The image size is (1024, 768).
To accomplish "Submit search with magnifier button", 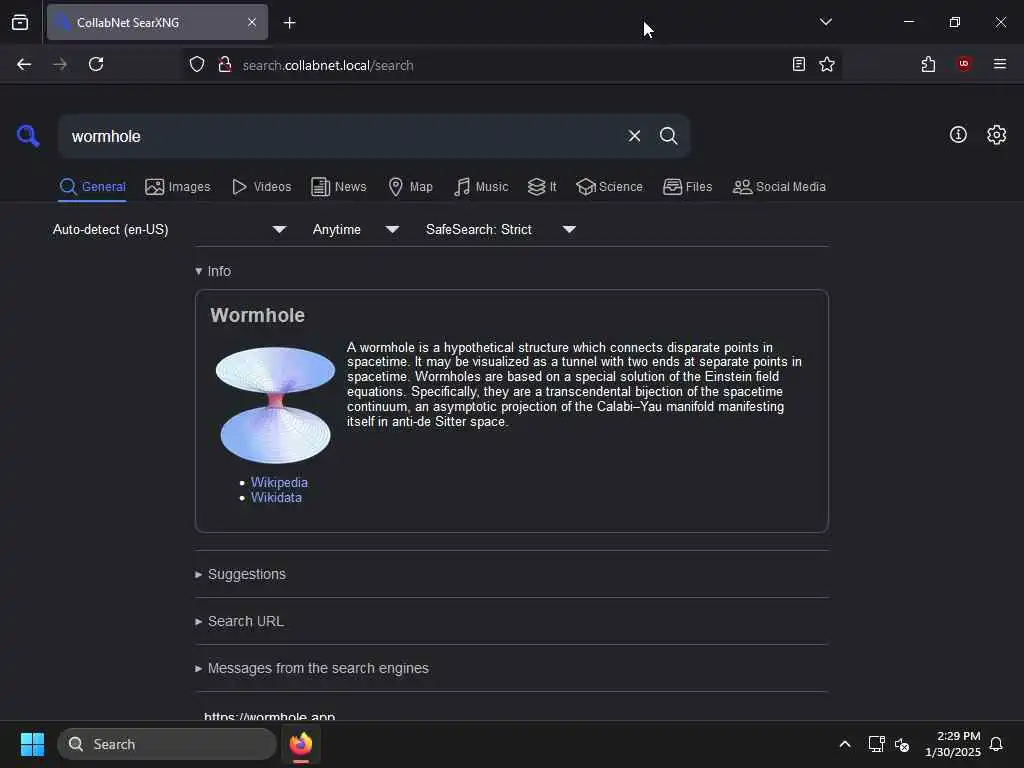I will pos(668,136).
